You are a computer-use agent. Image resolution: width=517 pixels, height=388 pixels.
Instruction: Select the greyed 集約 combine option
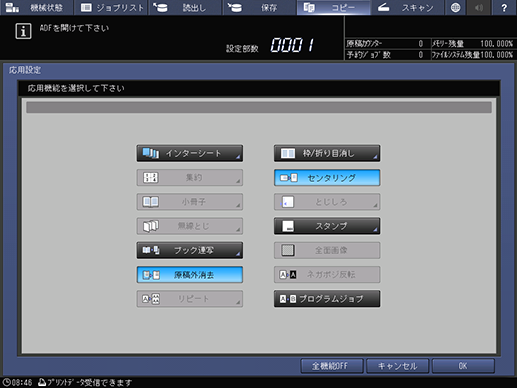[x=190, y=178]
